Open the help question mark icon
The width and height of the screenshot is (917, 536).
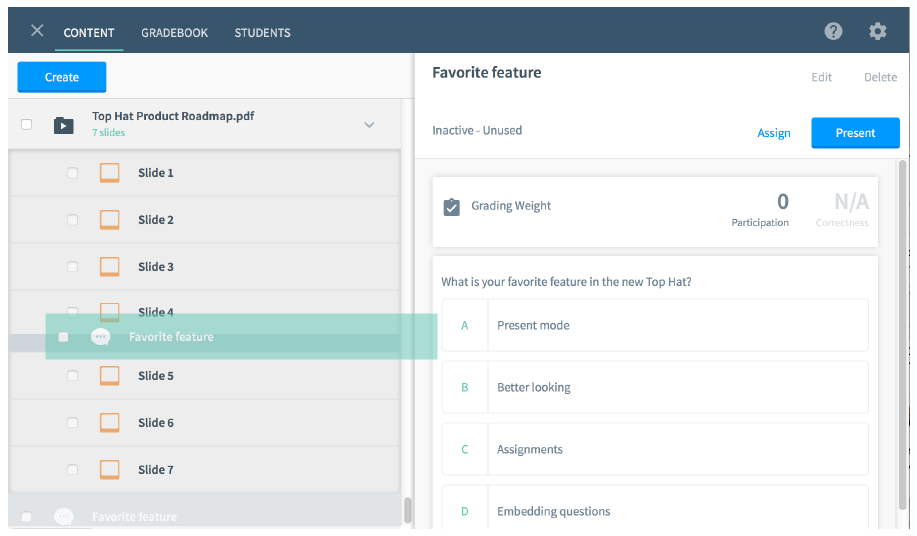(x=833, y=31)
